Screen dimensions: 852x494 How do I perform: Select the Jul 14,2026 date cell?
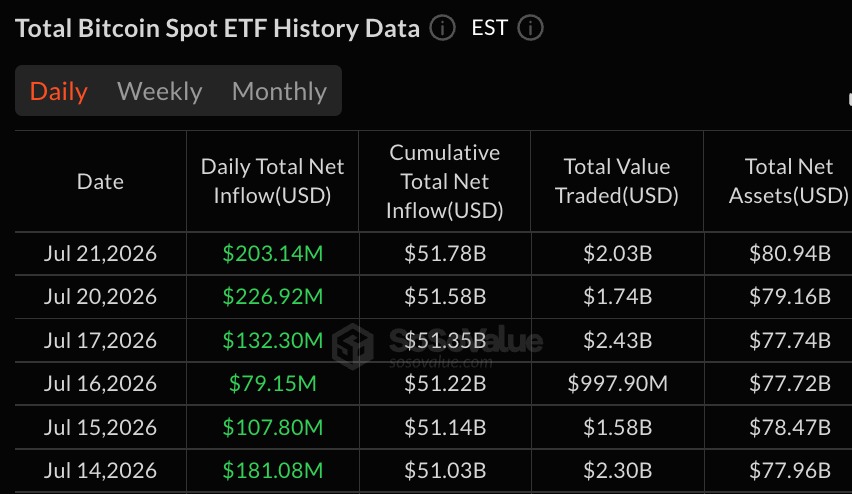coord(100,470)
